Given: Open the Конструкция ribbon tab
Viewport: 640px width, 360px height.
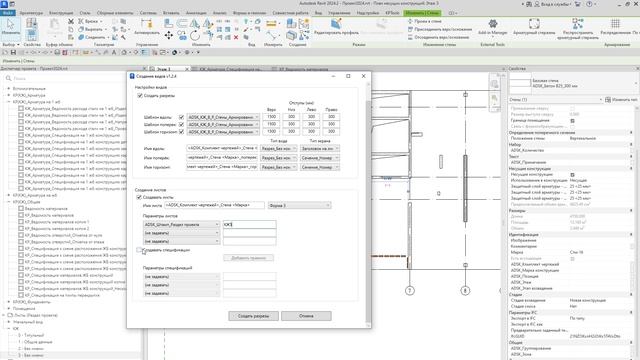Looking at the screenshot, I should click(x=61, y=13).
